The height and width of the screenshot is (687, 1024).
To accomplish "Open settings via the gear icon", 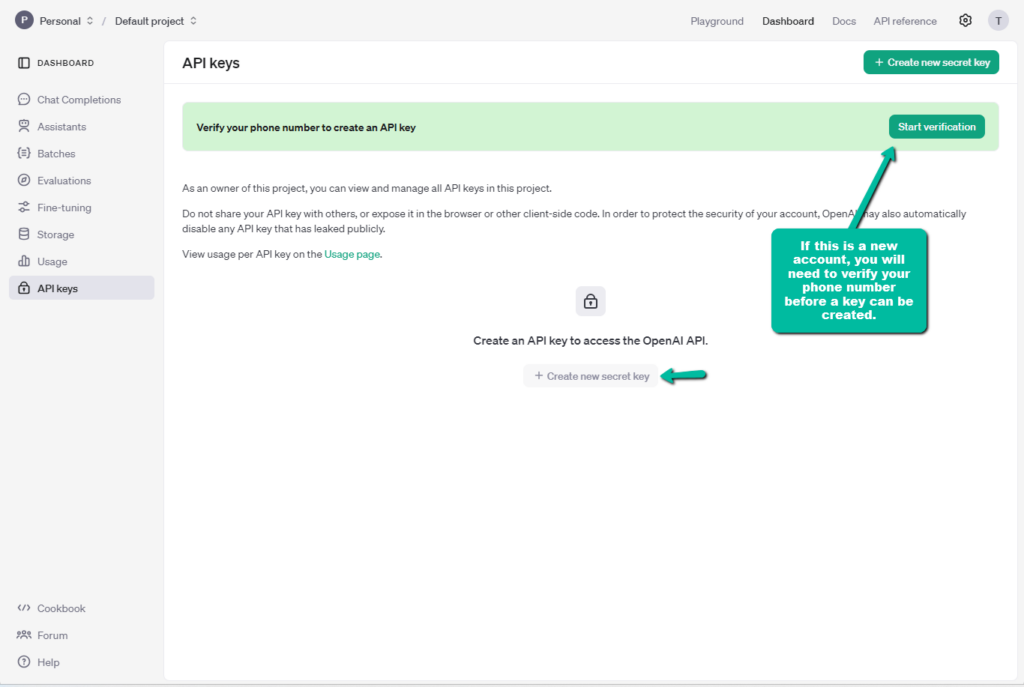I will click(x=965, y=20).
